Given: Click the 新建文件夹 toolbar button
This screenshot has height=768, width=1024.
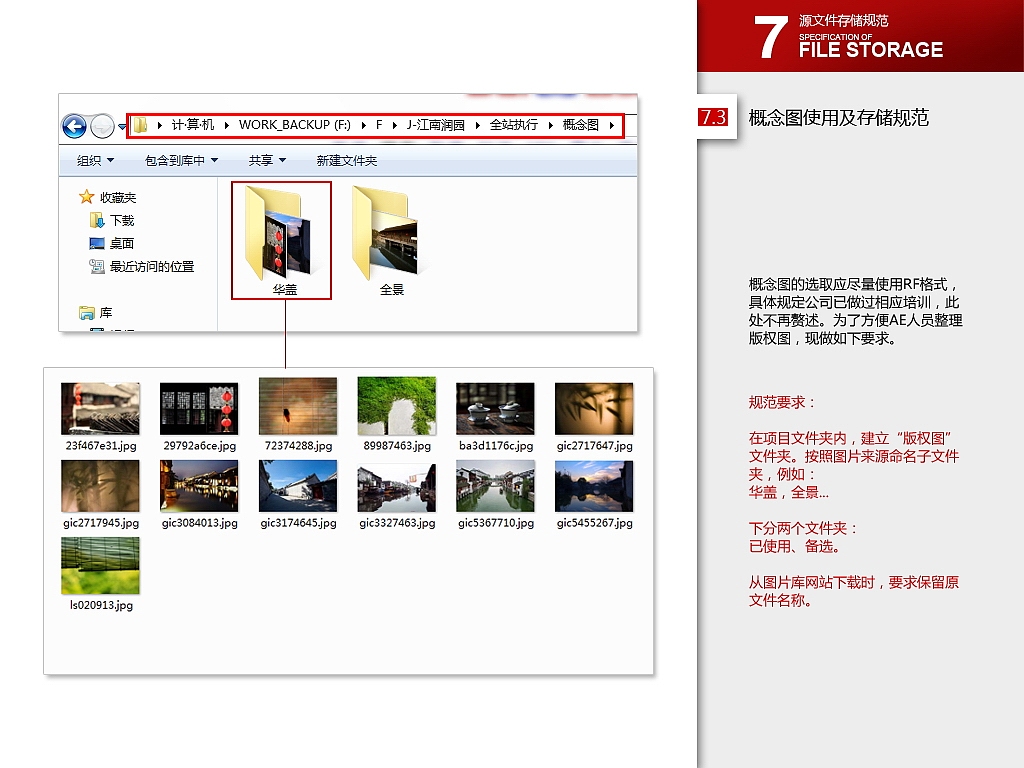Looking at the screenshot, I should (x=347, y=161).
